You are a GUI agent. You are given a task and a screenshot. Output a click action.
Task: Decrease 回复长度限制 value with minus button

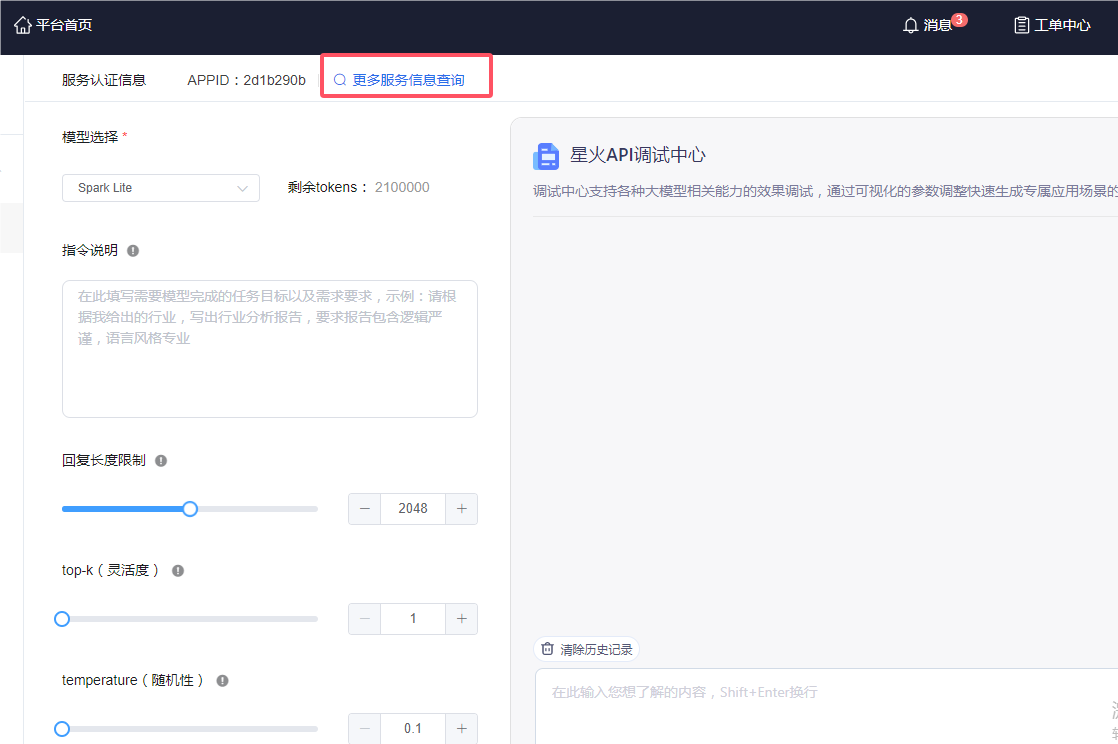point(364,509)
